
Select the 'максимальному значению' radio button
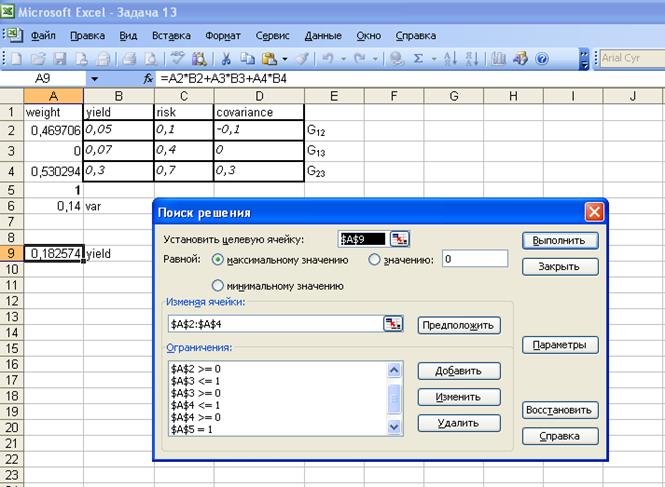click(218, 260)
